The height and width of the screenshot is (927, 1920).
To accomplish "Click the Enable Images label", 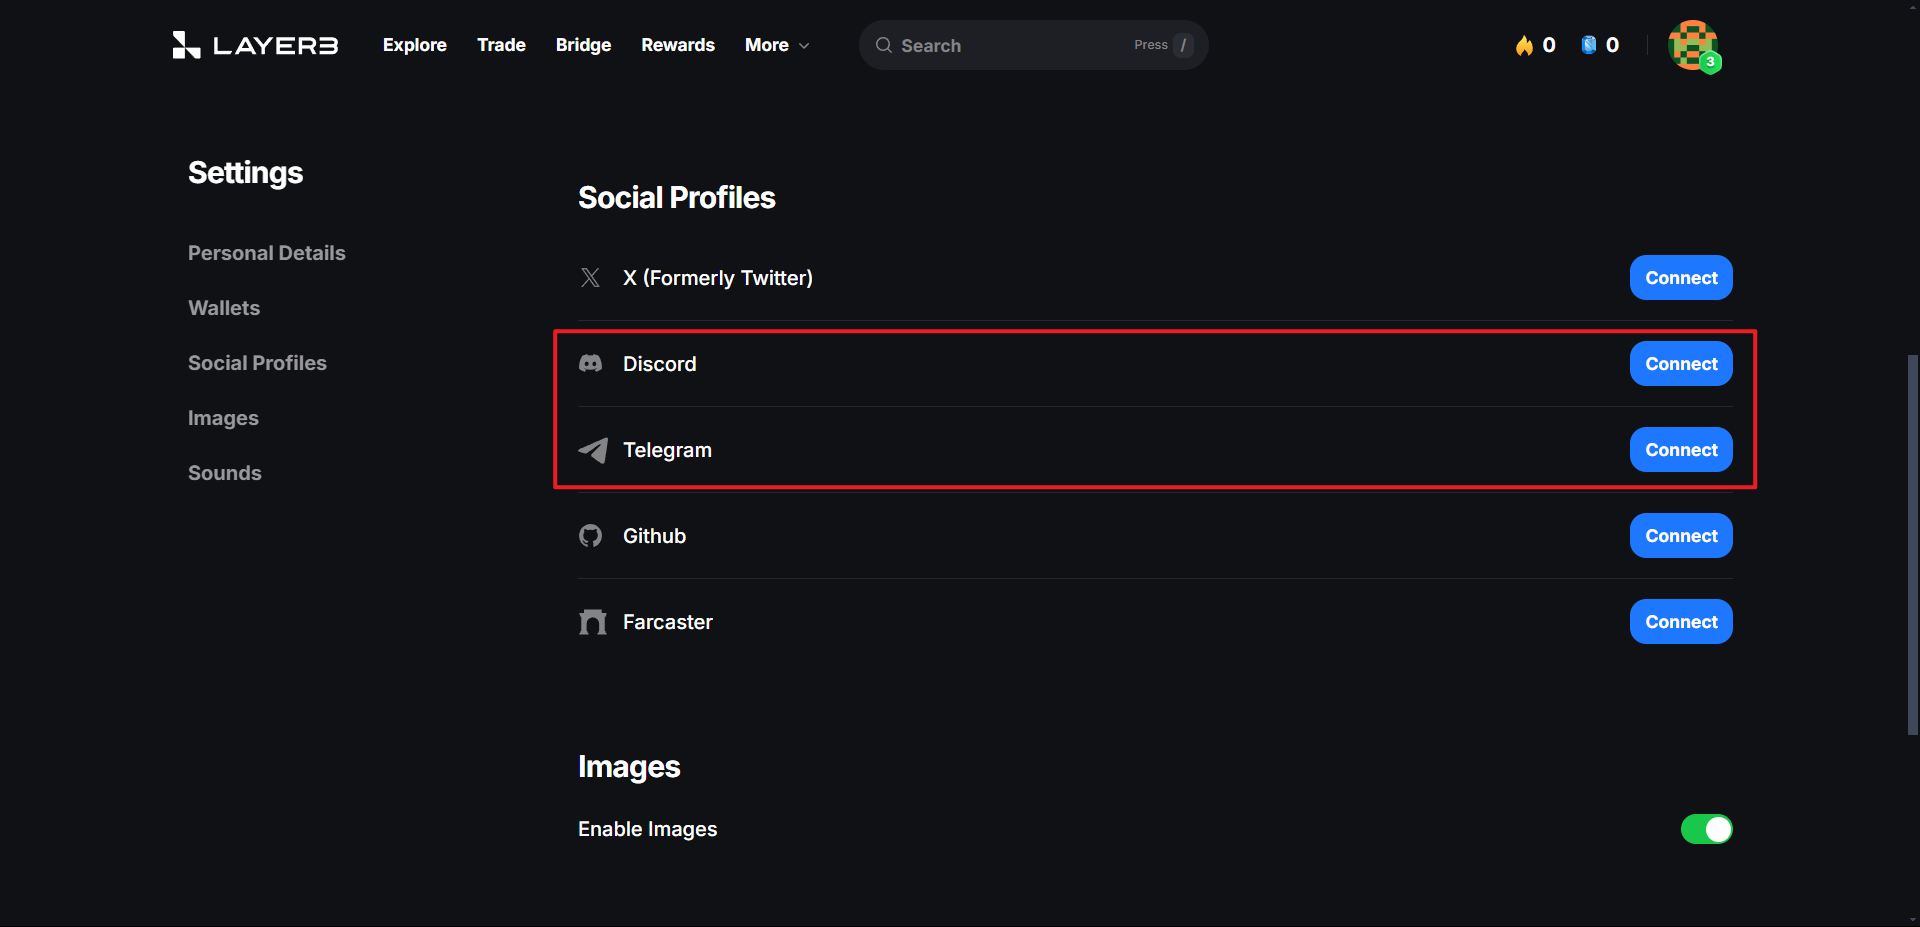I will [648, 829].
